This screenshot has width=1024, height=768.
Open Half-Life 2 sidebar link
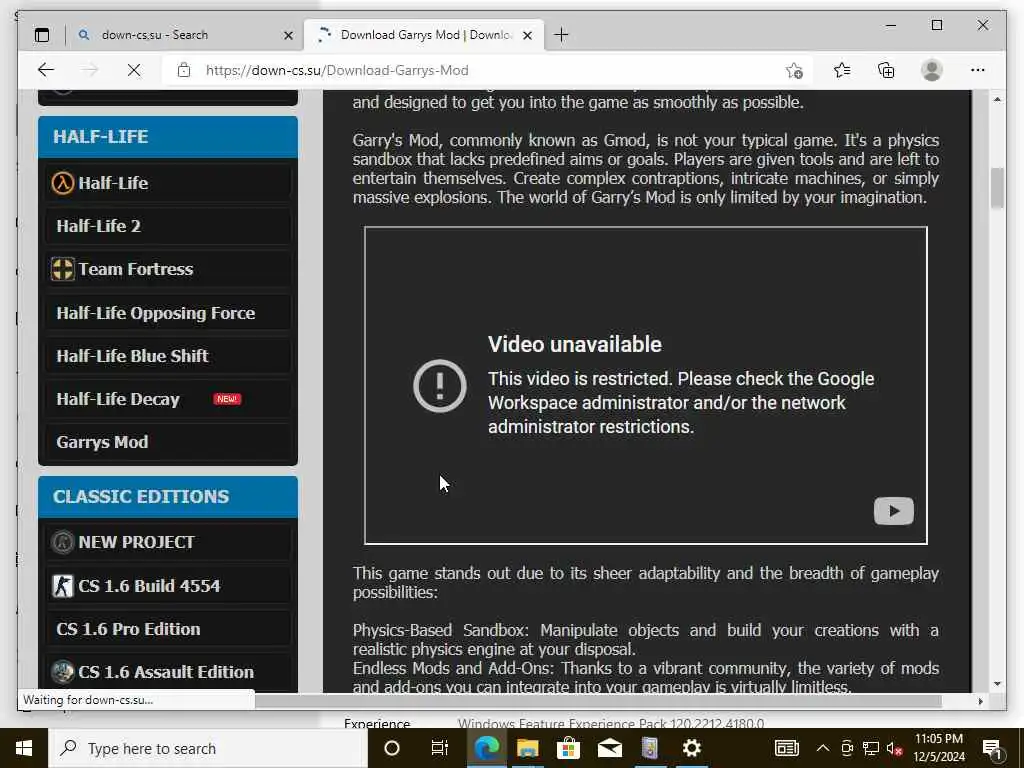point(168,226)
